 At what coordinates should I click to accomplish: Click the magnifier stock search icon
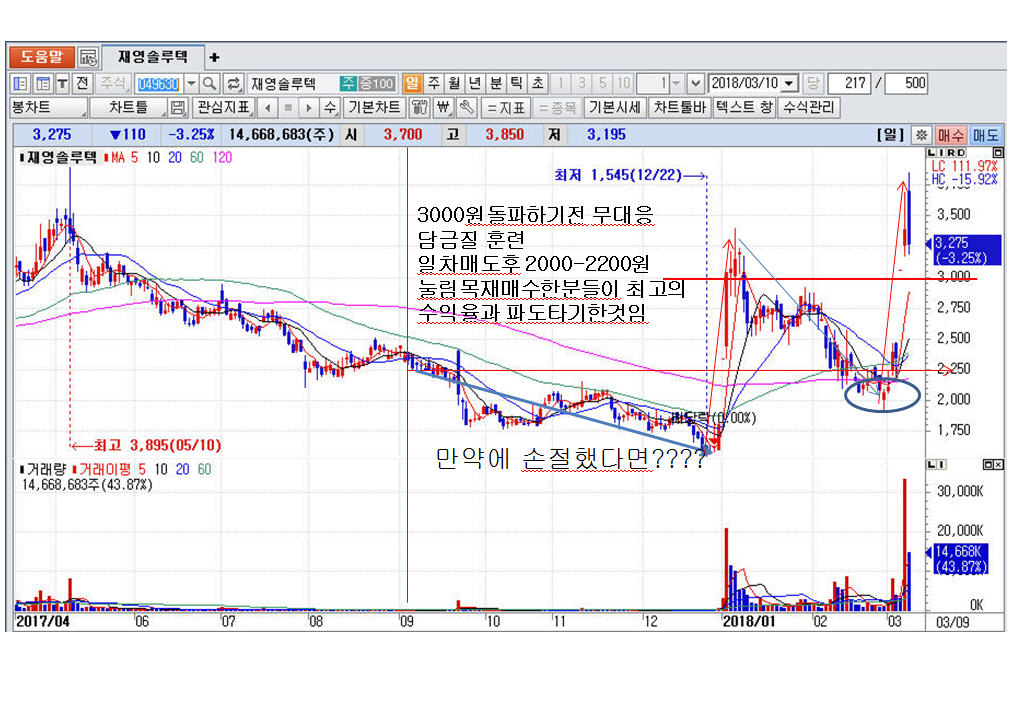point(210,83)
